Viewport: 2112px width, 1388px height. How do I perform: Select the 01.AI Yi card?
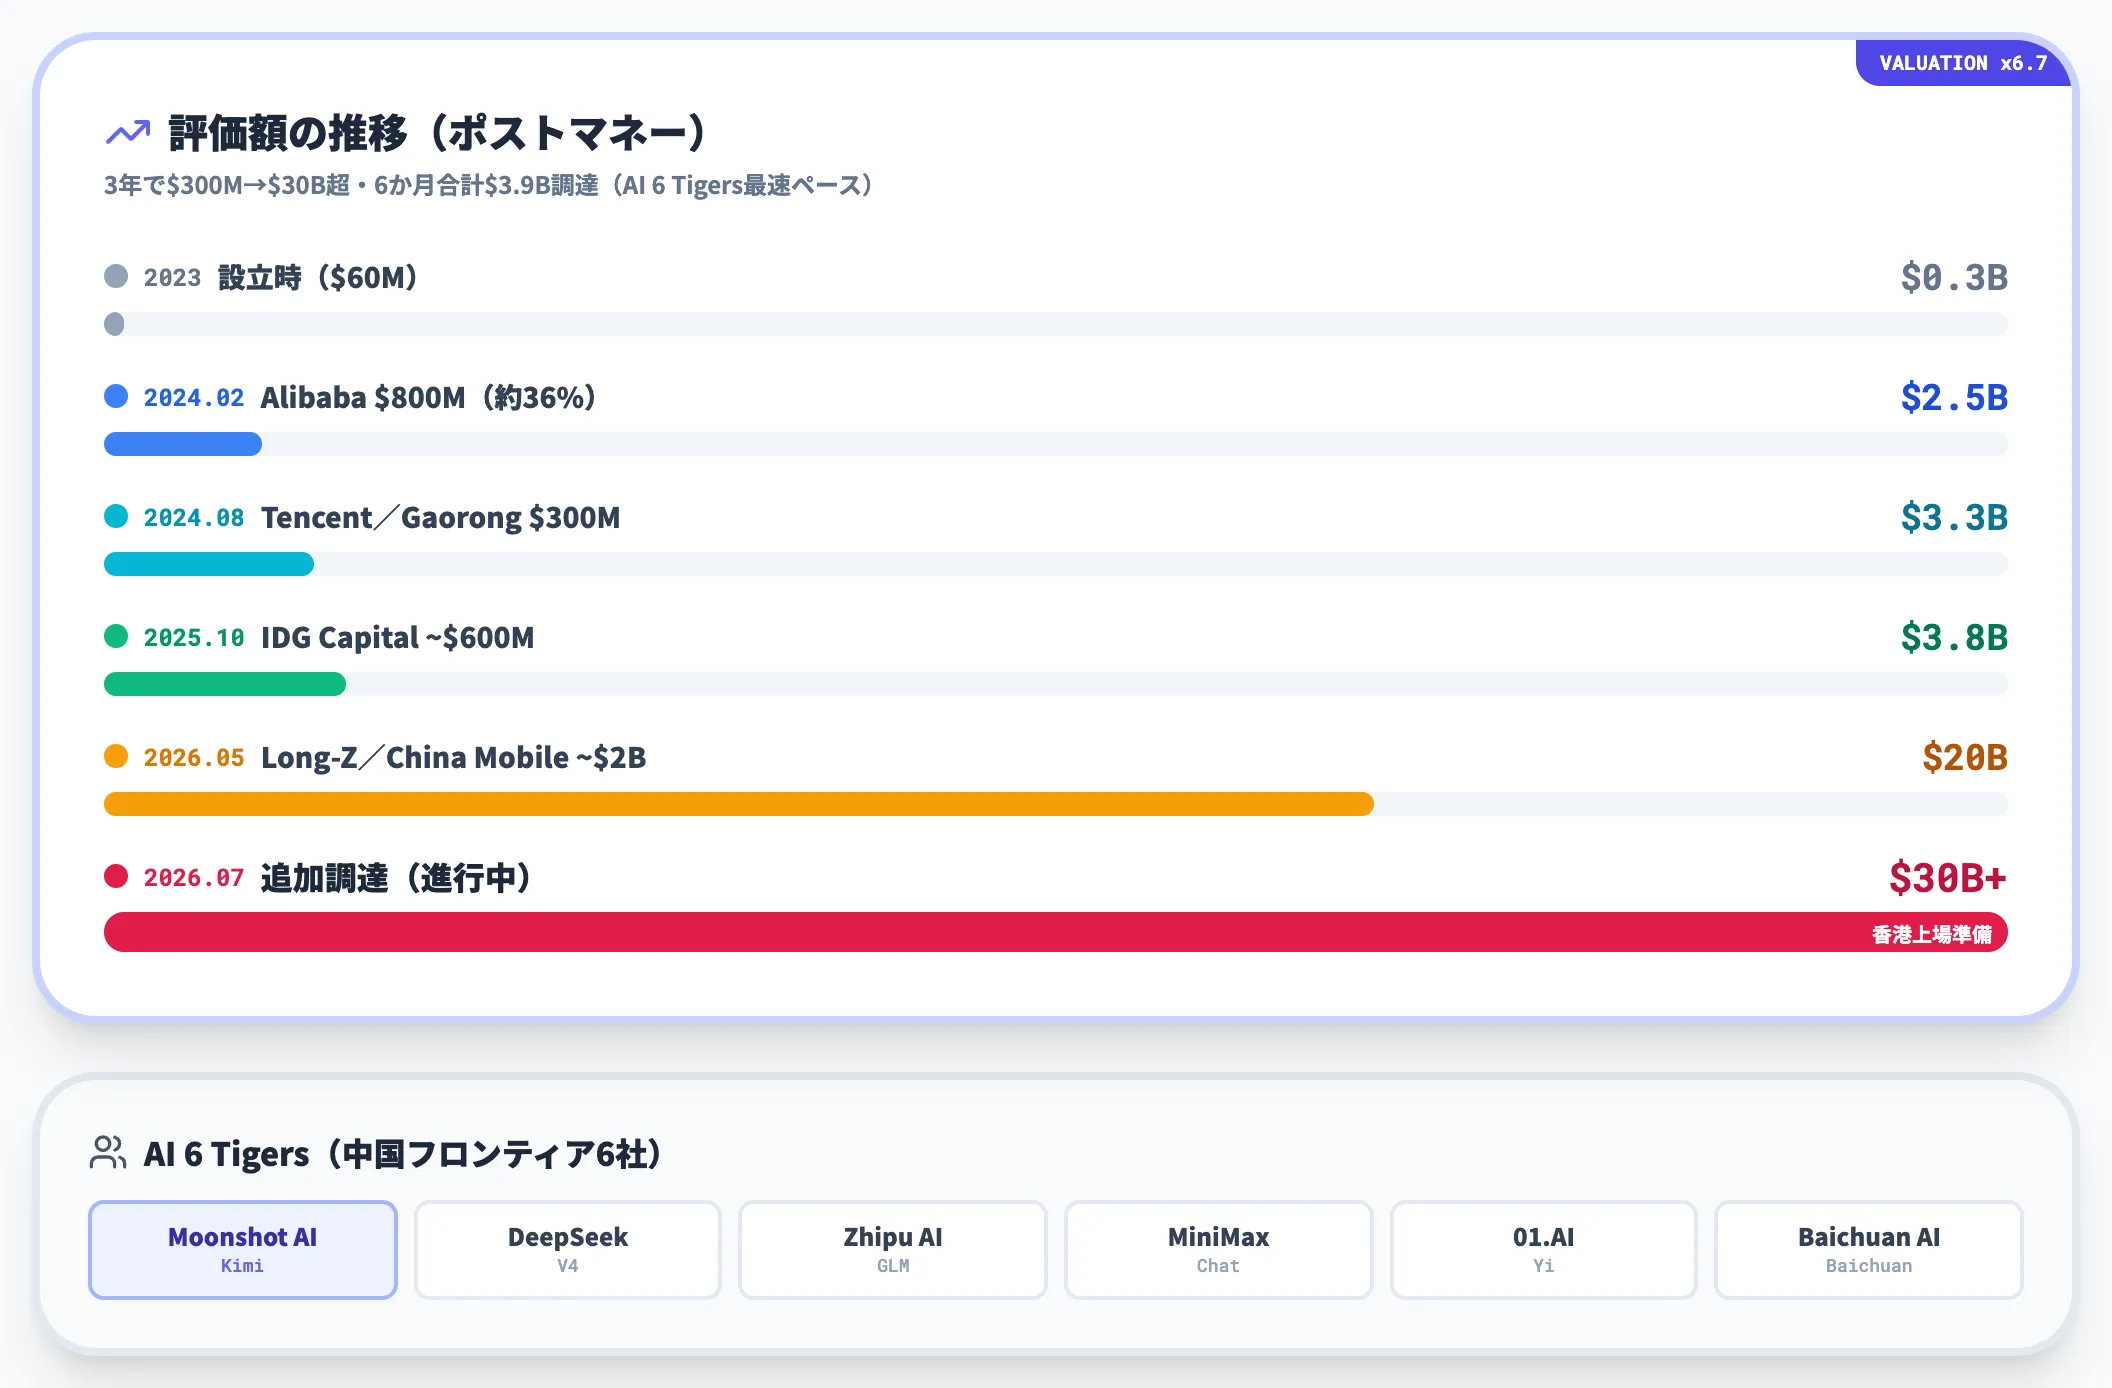(x=1543, y=1250)
